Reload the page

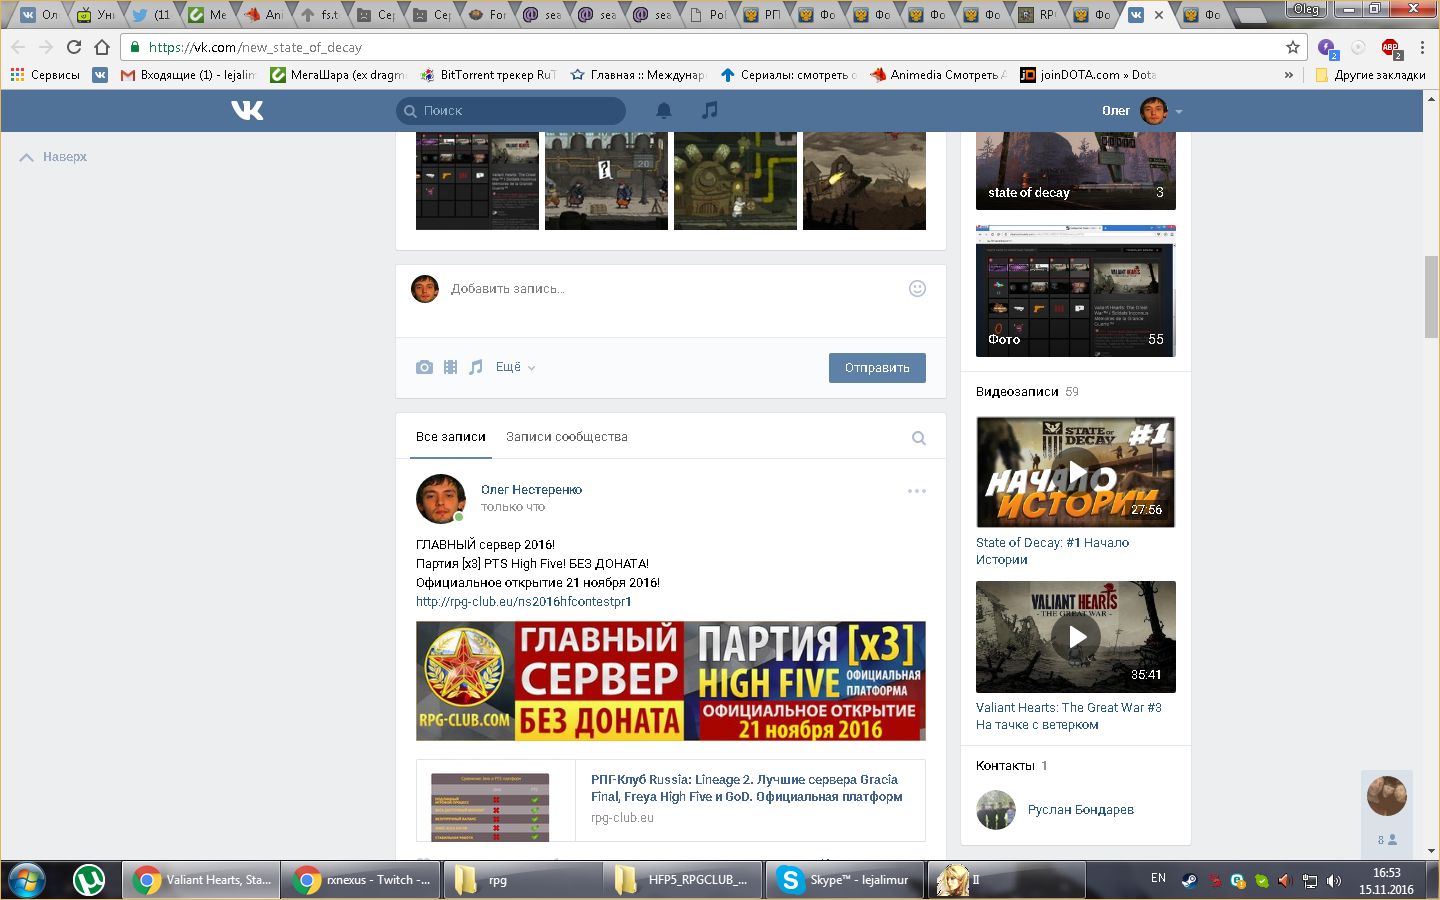[x=74, y=47]
